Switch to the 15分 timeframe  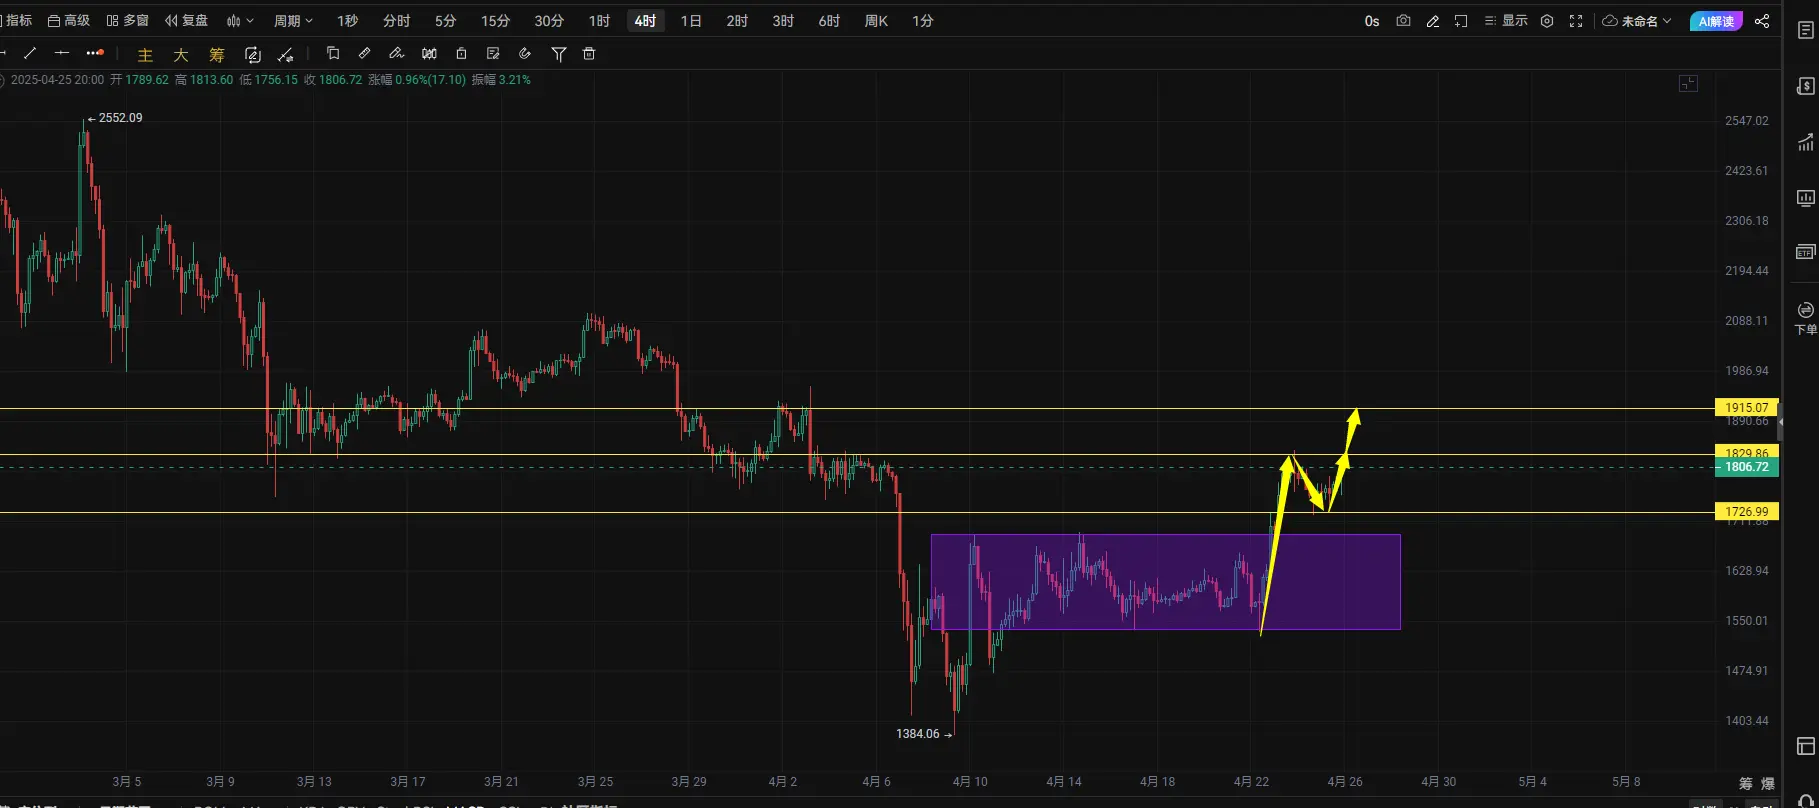pos(496,20)
